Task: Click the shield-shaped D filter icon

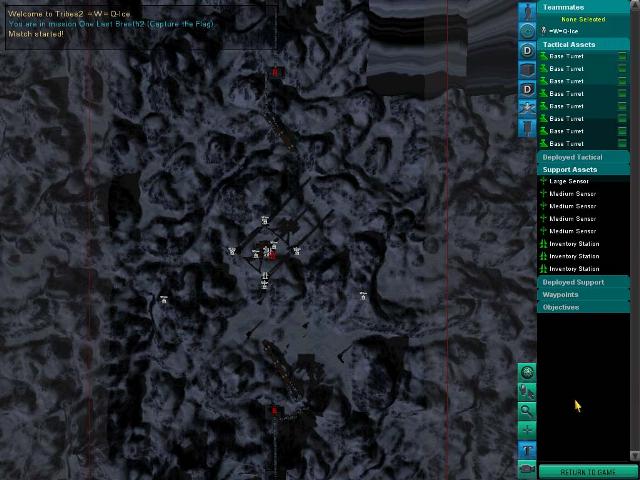Action: pyautogui.click(x=527, y=89)
